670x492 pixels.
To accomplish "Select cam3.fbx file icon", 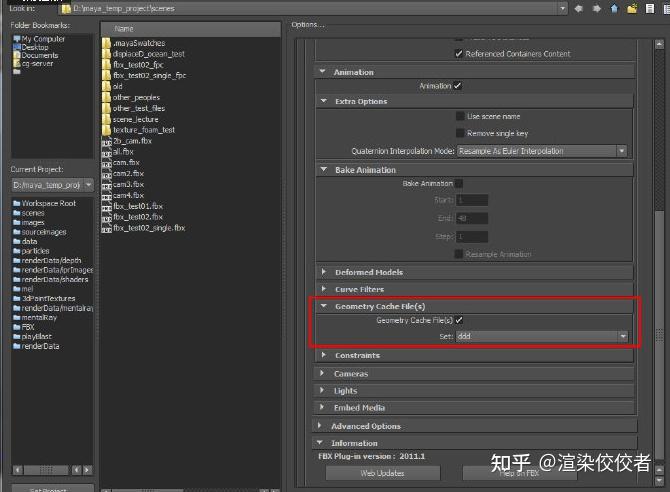I will [x=106, y=185].
